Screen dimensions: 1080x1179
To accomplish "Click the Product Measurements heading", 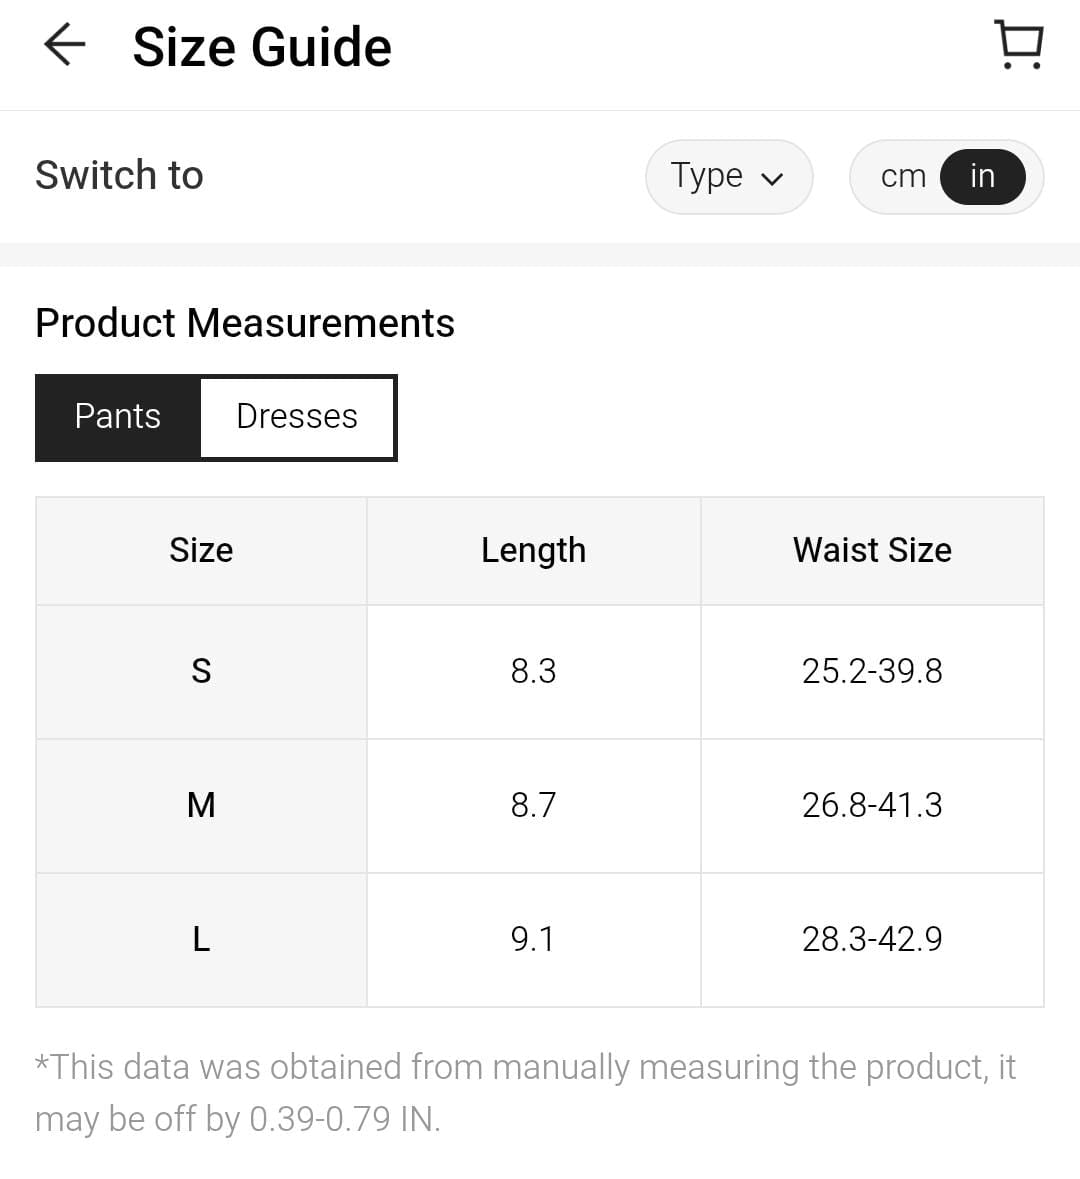I will pos(245,323).
